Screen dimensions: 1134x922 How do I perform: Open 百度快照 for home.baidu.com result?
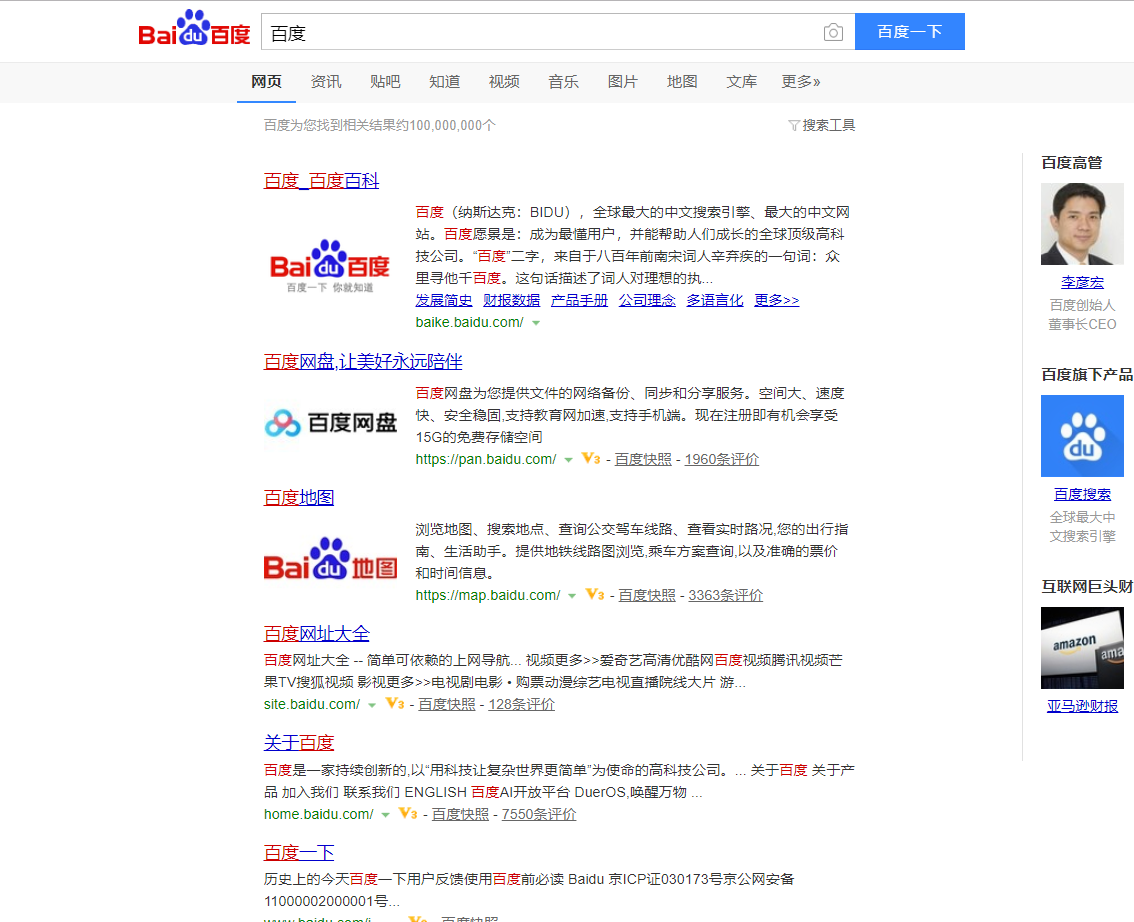461,814
